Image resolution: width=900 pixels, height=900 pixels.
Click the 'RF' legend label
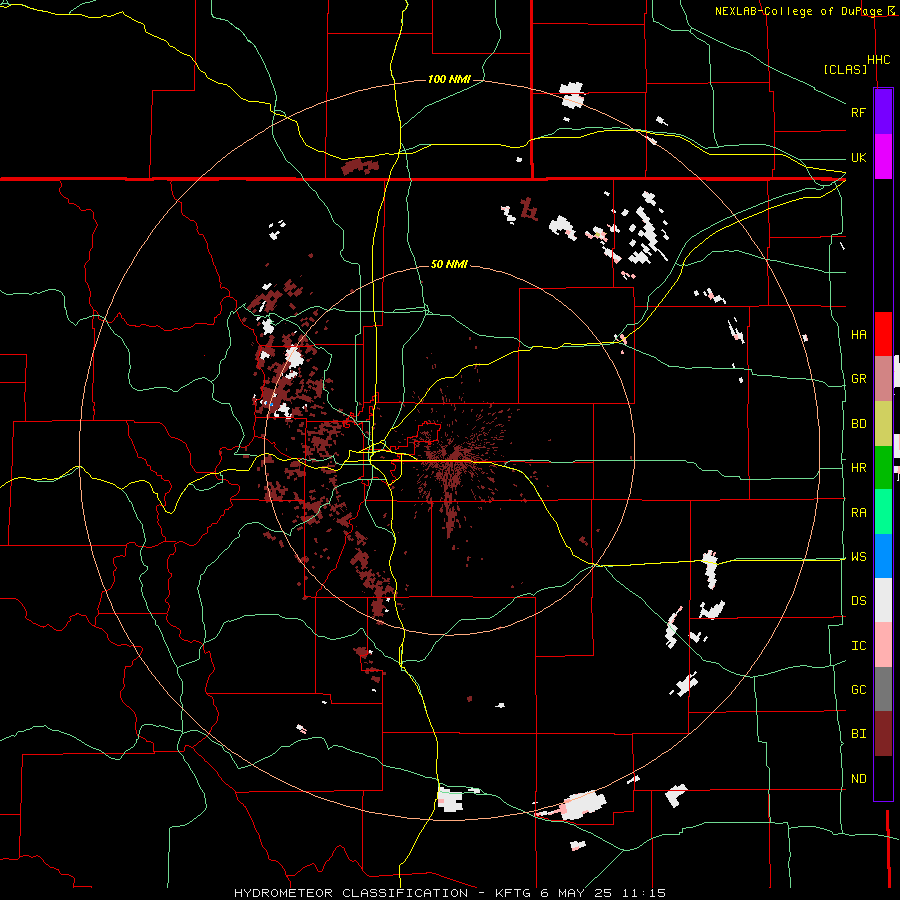pos(858,112)
